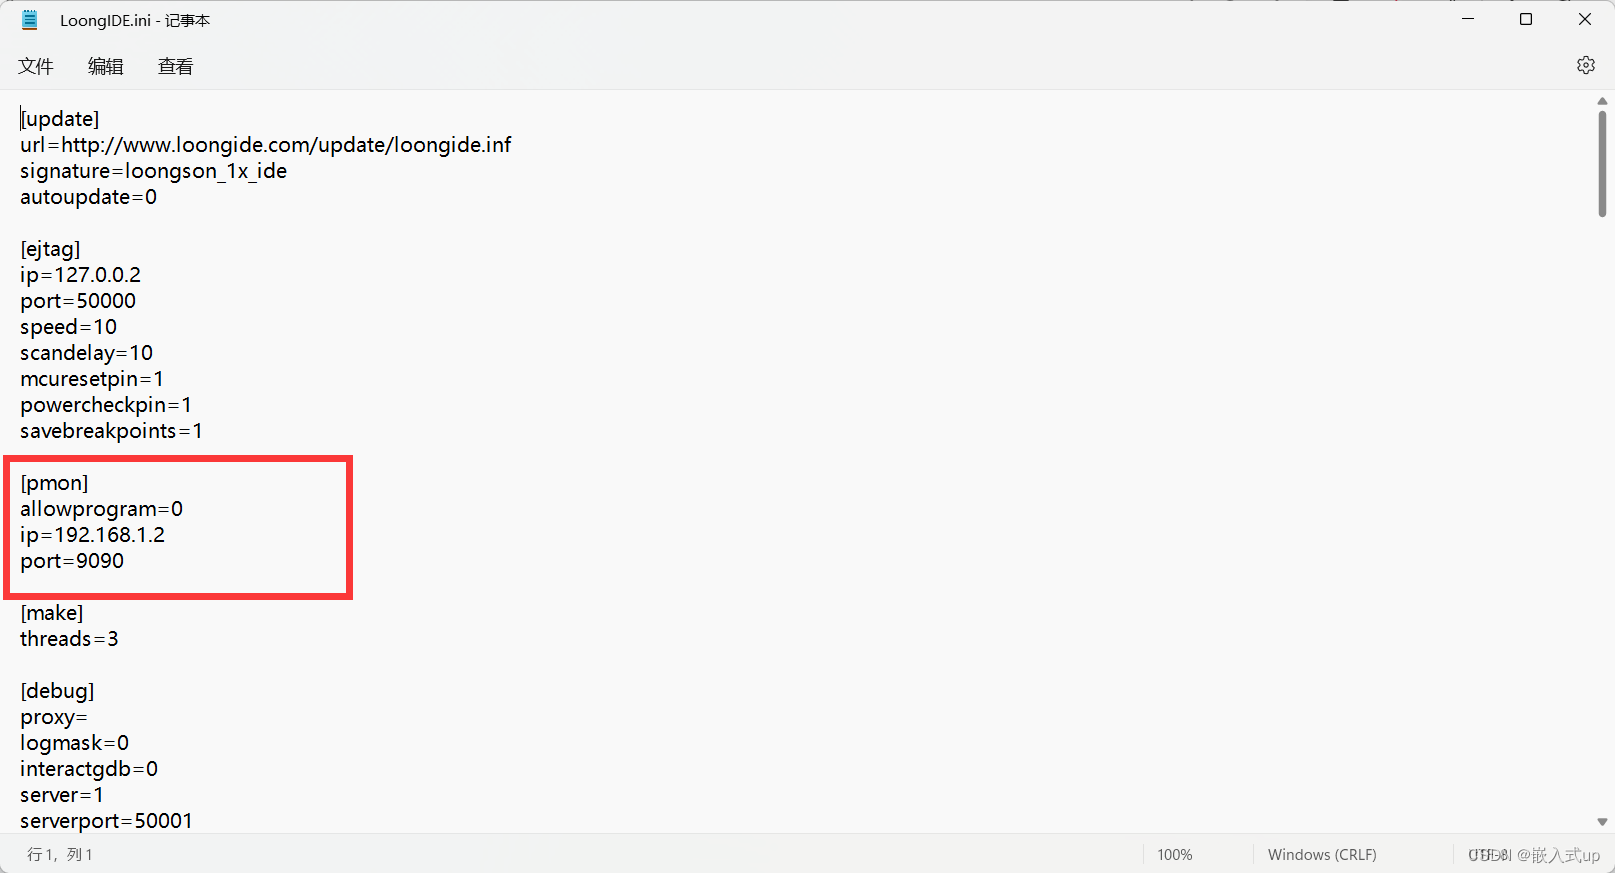1615x873 pixels.
Task: Click the vertical scrollbar thumb
Action: click(x=1602, y=163)
